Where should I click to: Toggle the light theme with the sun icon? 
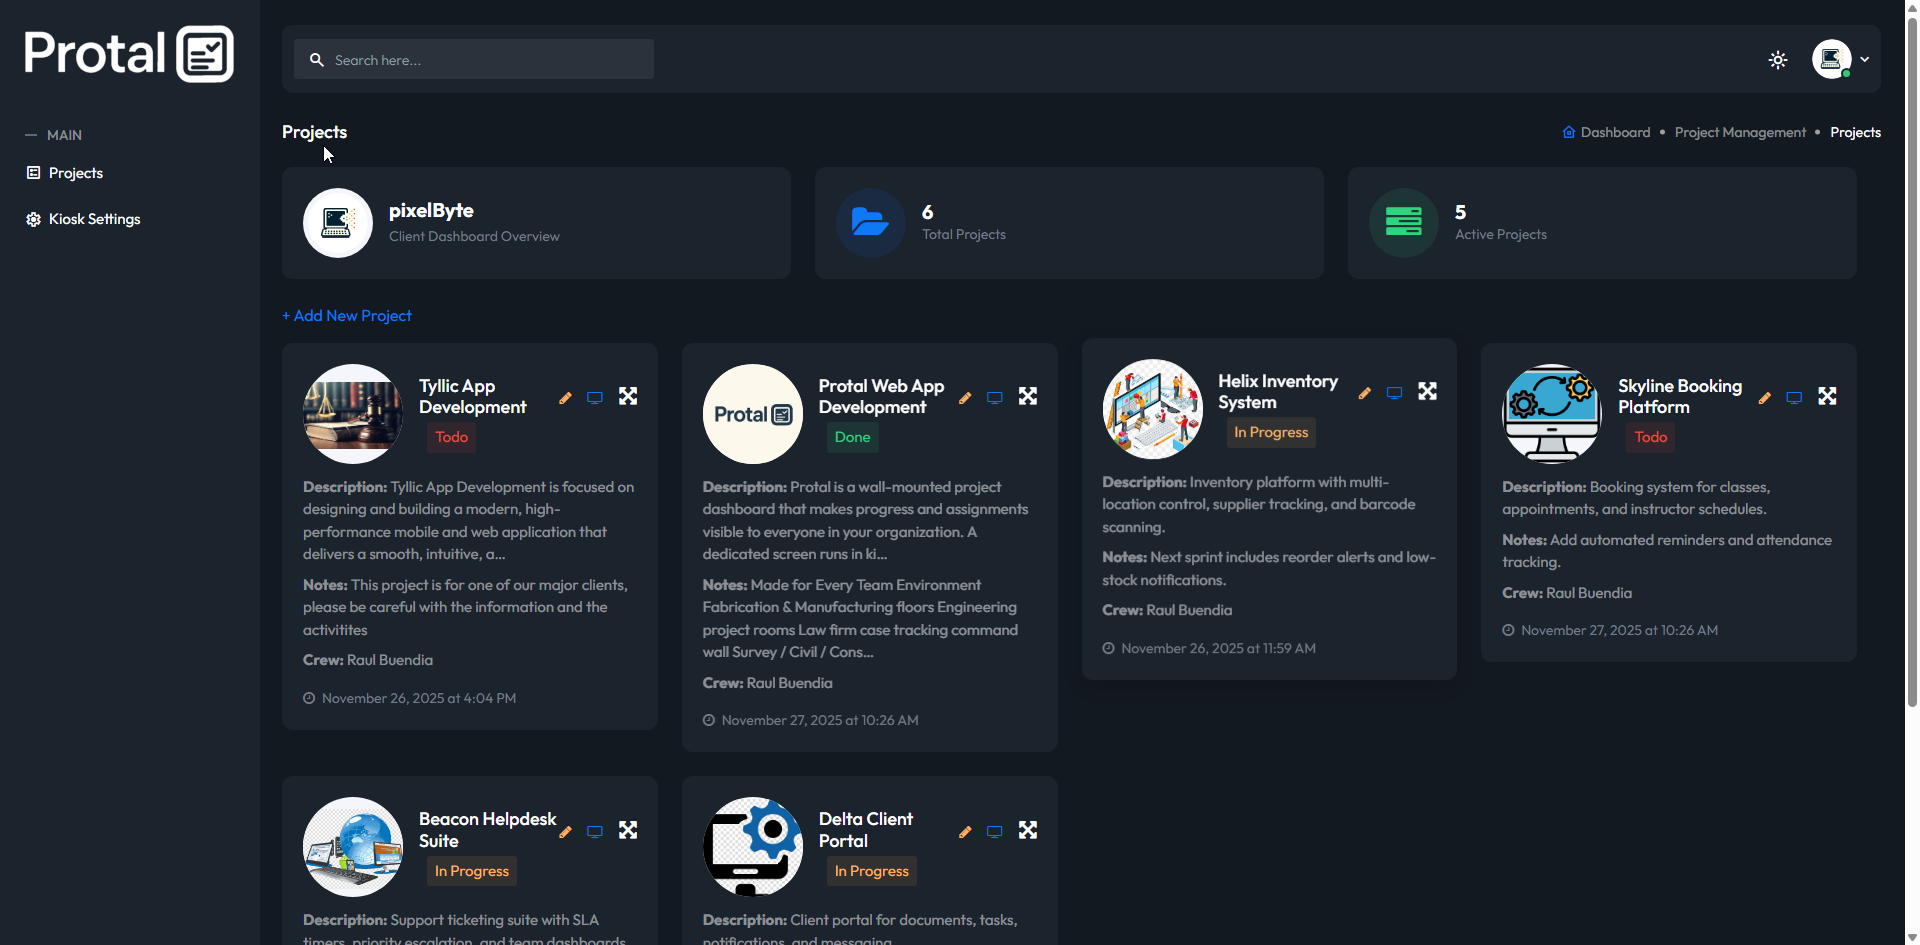pos(1778,60)
